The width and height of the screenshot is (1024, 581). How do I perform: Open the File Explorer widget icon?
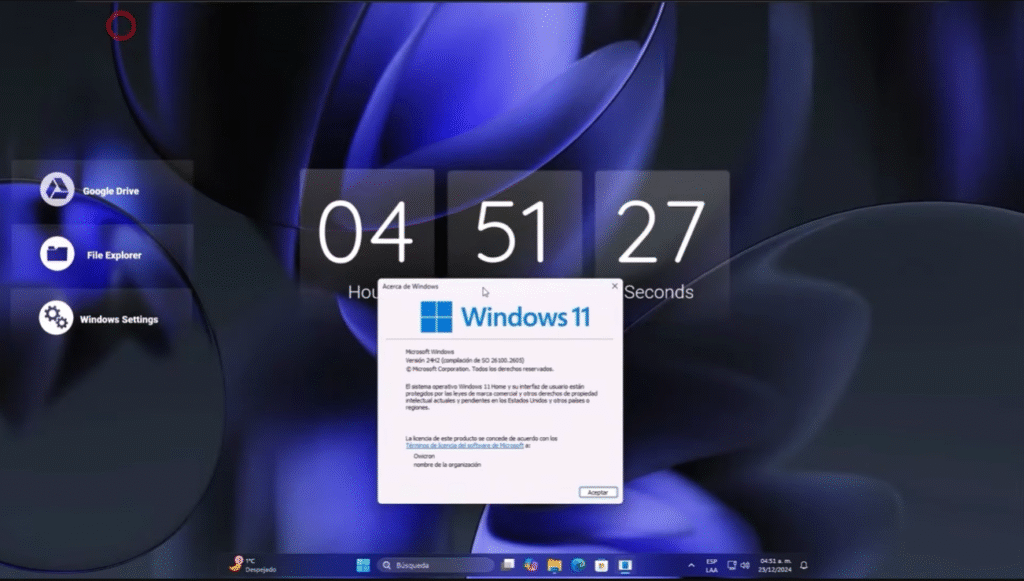tap(57, 254)
